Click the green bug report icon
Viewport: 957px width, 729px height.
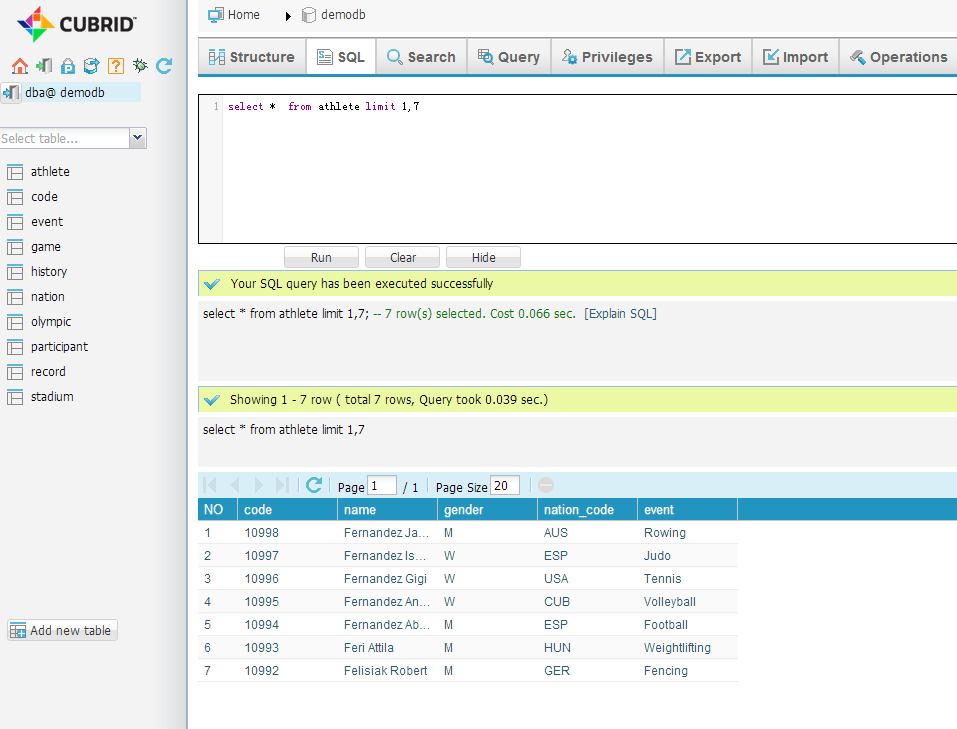coord(140,65)
